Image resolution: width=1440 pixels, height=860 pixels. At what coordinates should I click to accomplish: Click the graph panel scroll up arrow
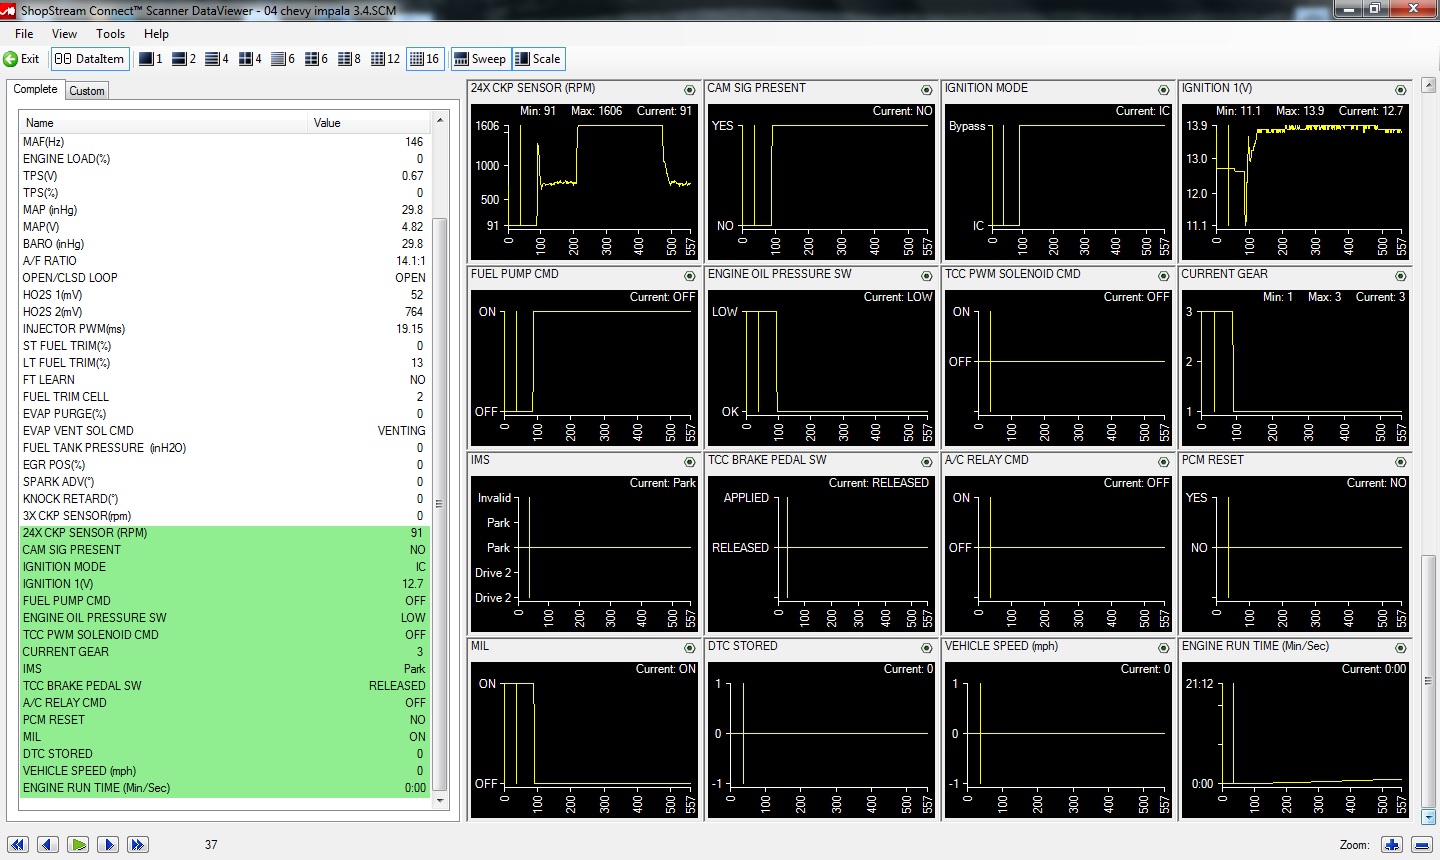pyautogui.click(x=1428, y=88)
